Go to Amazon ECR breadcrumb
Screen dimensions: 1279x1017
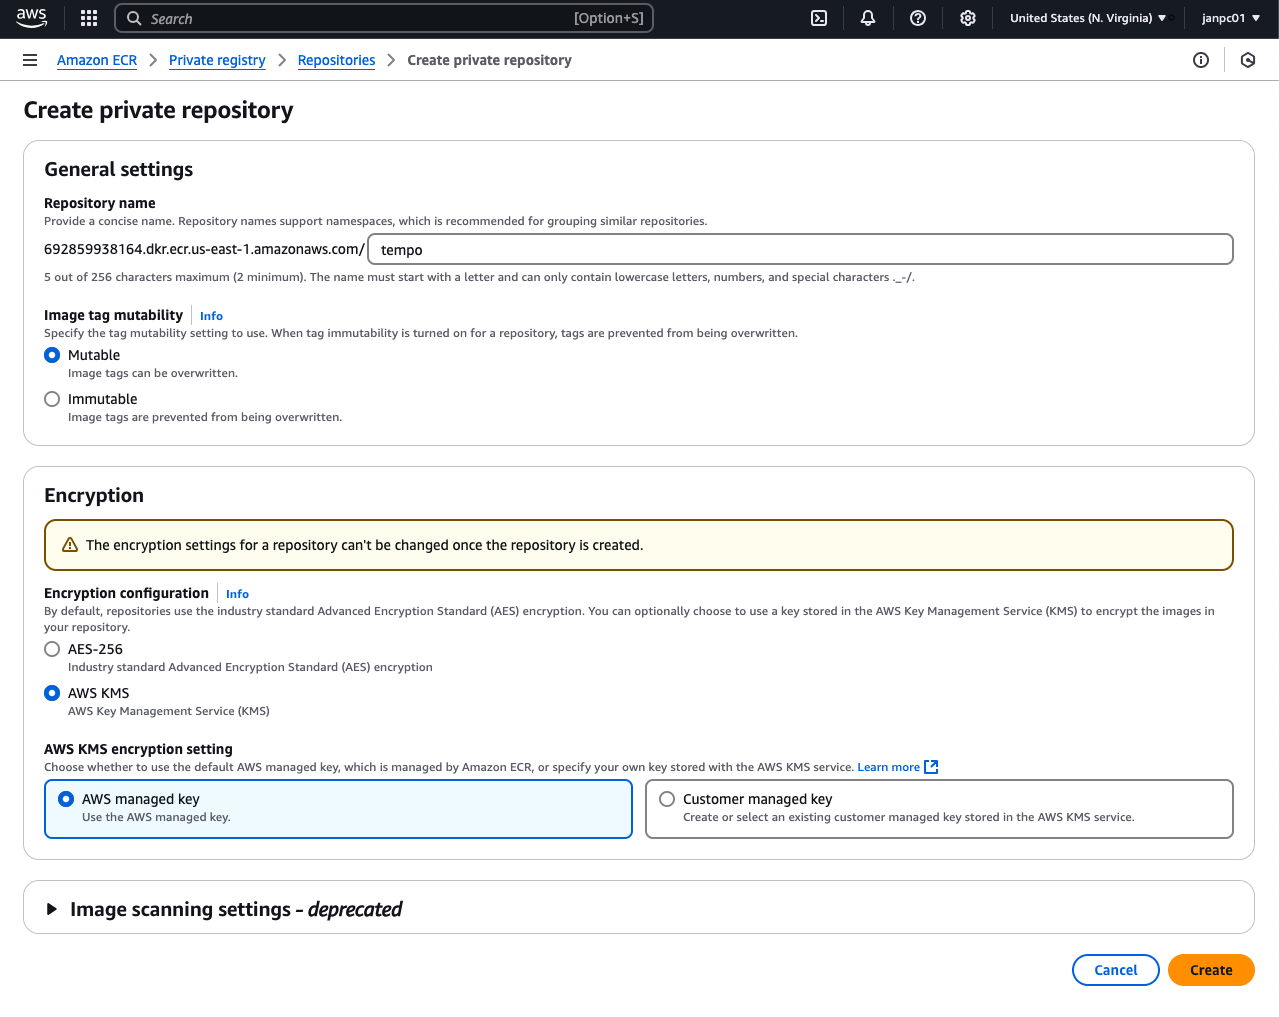point(97,60)
